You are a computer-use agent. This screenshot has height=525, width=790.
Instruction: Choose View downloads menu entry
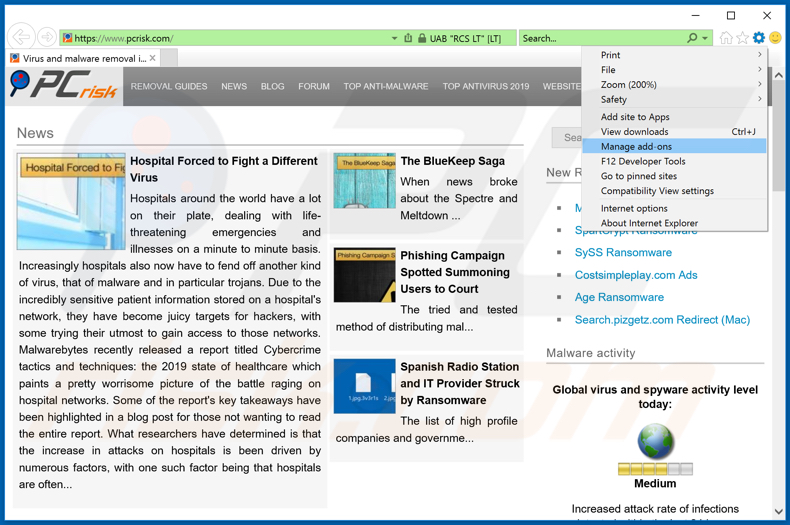click(674, 132)
